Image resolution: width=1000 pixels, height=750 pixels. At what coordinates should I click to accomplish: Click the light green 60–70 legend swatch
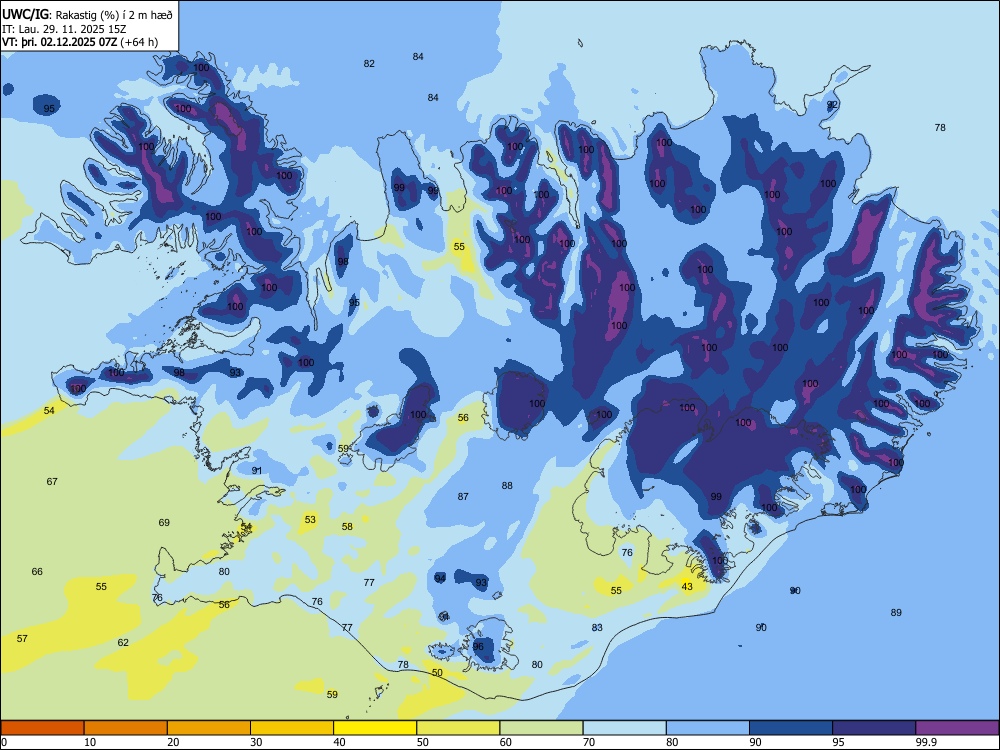click(541, 728)
